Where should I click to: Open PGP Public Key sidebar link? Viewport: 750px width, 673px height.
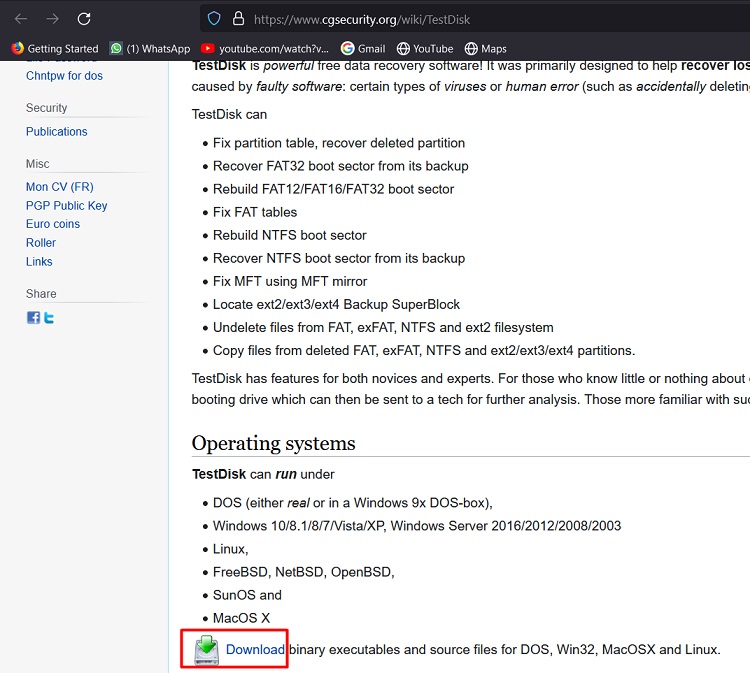point(67,206)
